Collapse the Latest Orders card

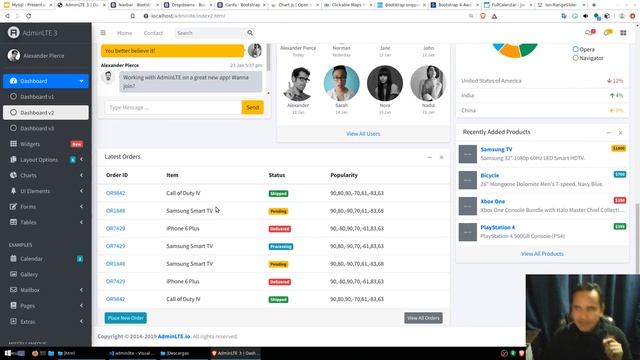tap(429, 157)
